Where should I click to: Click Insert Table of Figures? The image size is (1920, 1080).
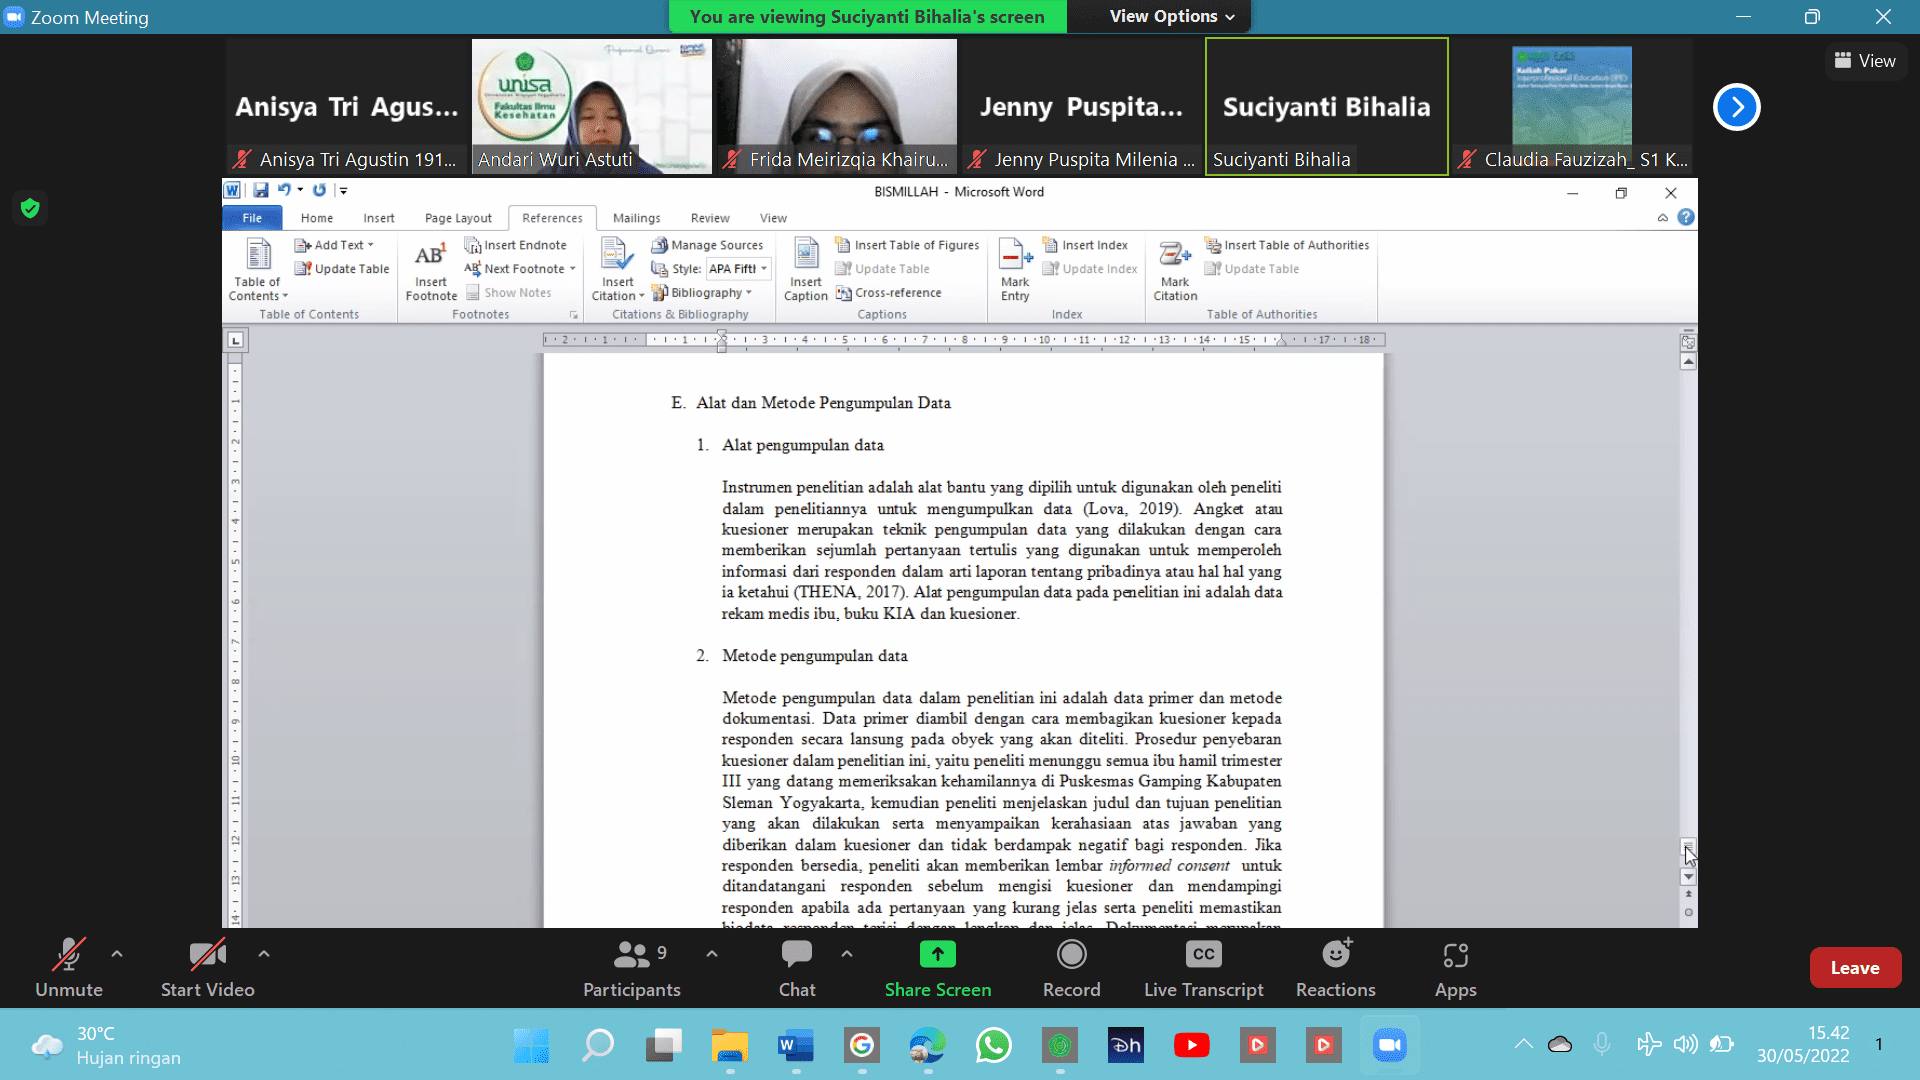[907, 245]
